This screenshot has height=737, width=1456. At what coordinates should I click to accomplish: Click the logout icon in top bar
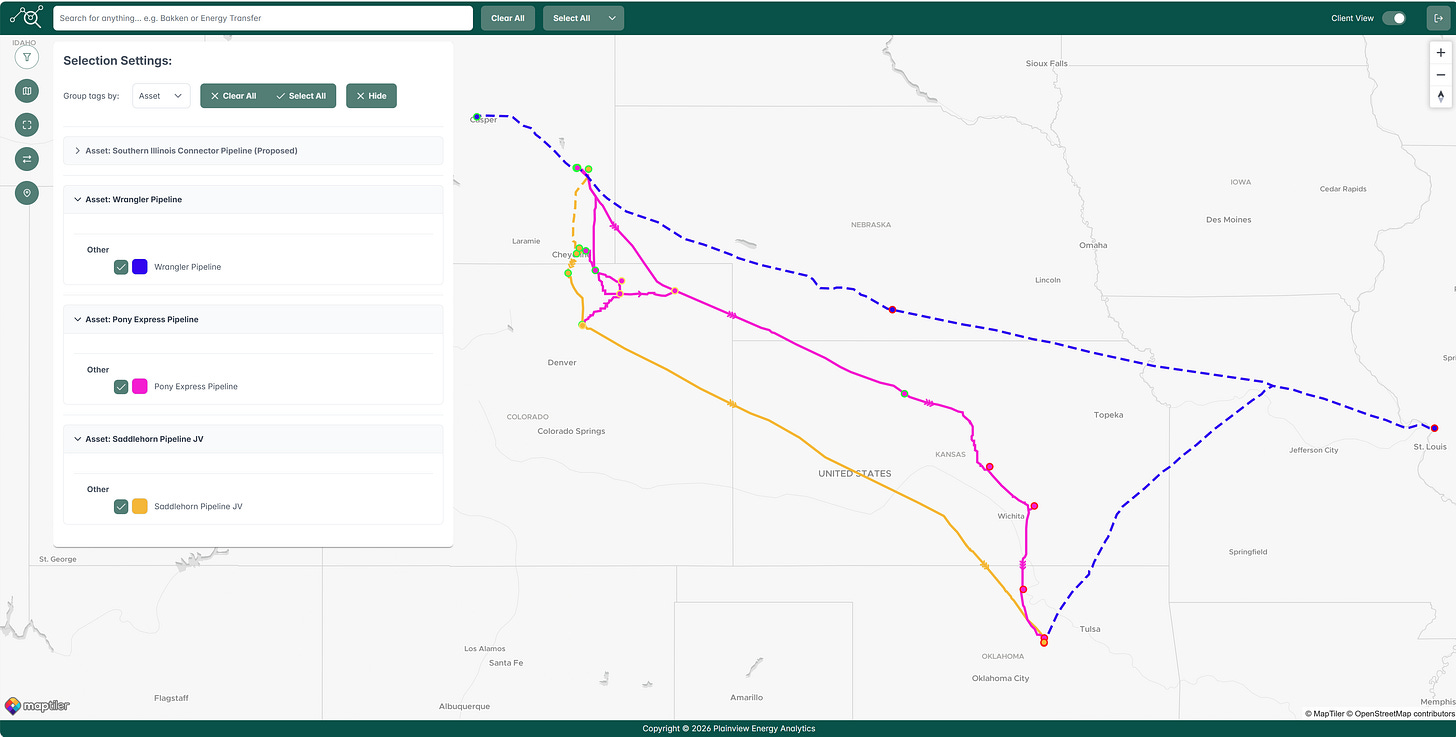pos(1438,18)
